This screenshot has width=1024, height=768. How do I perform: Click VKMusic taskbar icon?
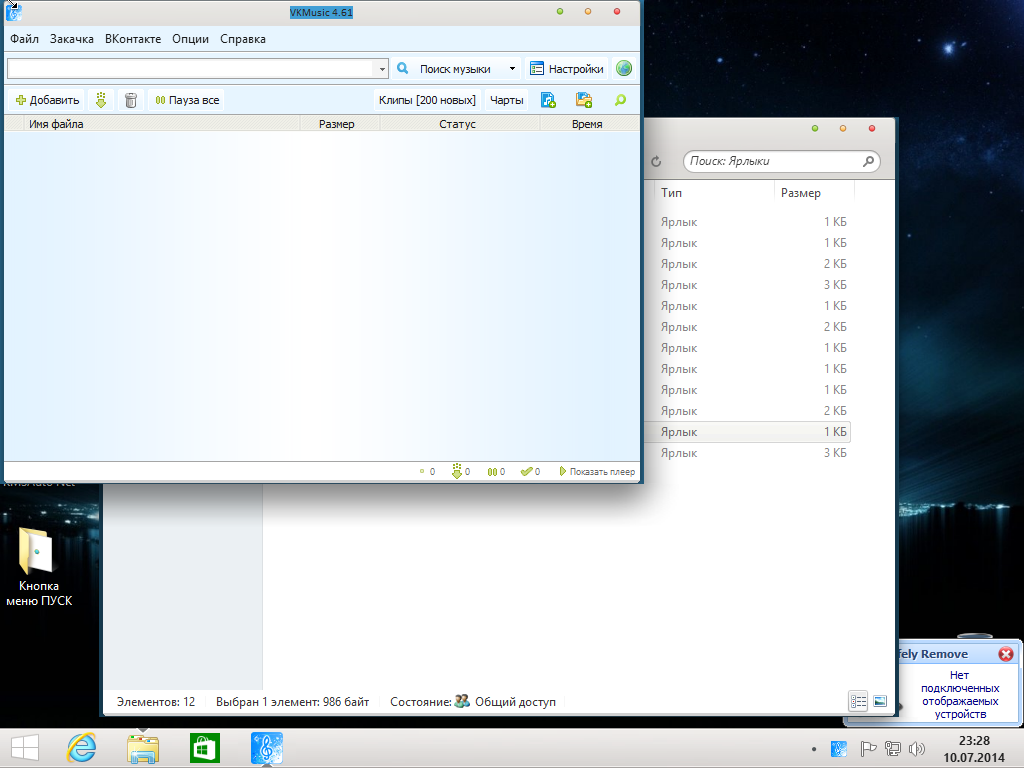266,748
